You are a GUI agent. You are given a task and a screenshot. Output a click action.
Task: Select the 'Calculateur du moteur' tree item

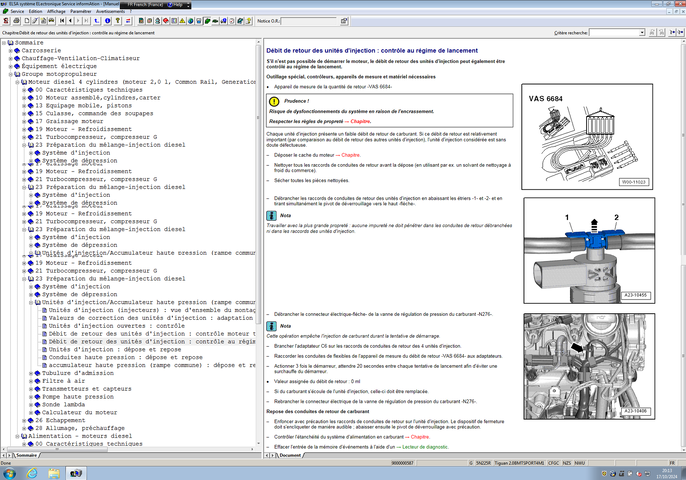79,413
